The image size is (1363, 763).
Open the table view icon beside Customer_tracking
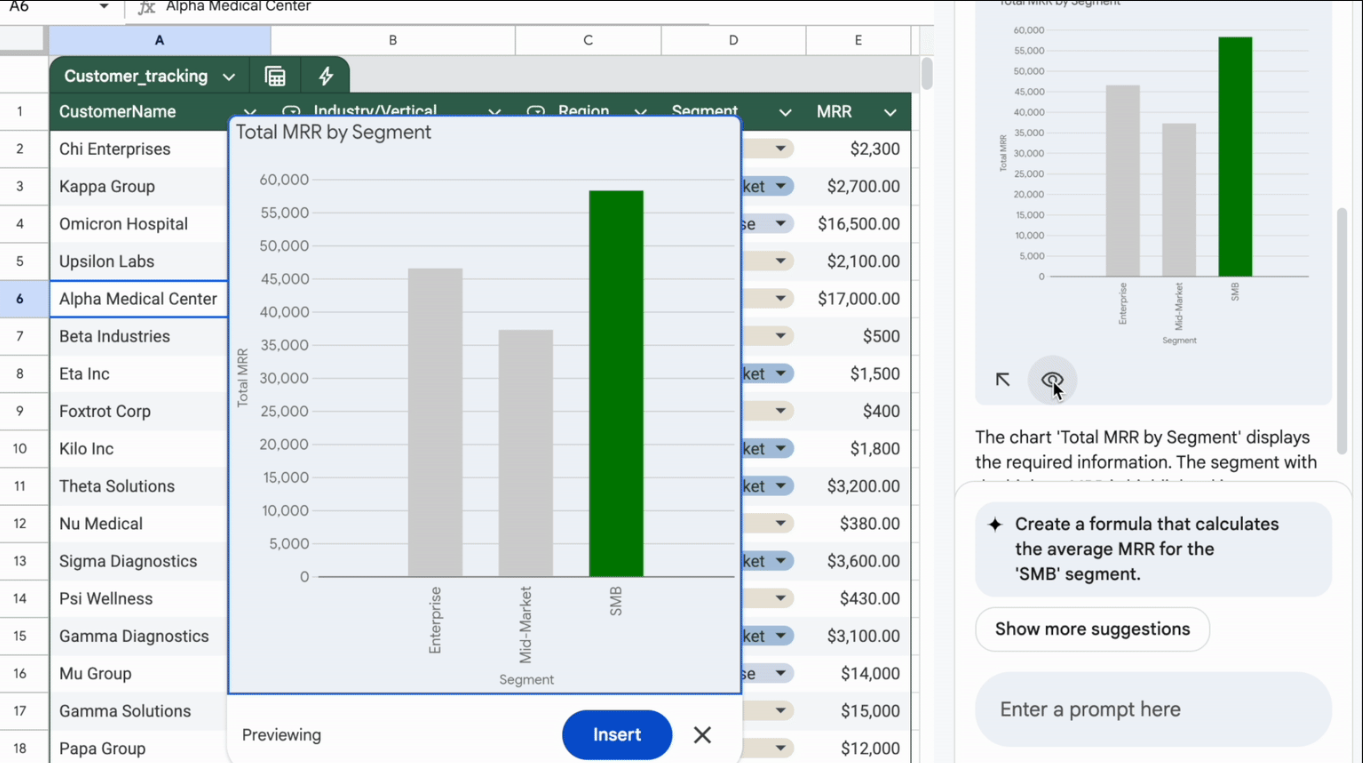(275, 76)
